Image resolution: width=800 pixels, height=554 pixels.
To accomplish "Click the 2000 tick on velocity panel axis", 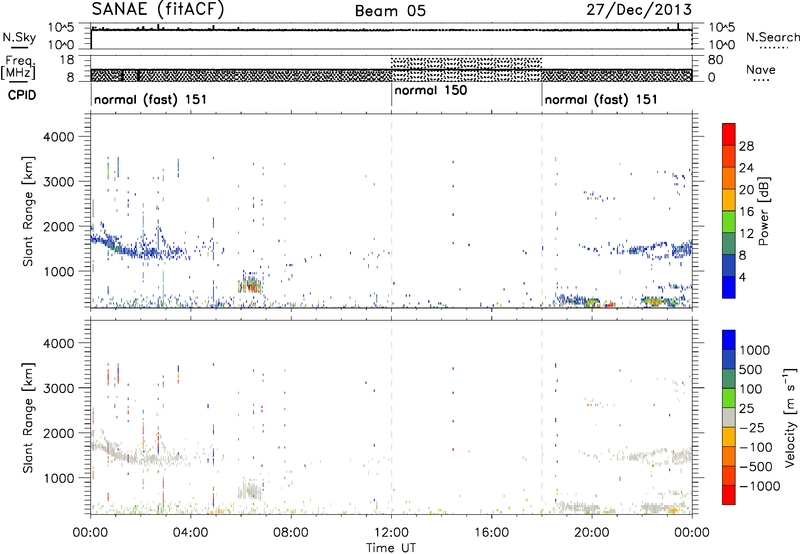I will [x=58, y=433].
